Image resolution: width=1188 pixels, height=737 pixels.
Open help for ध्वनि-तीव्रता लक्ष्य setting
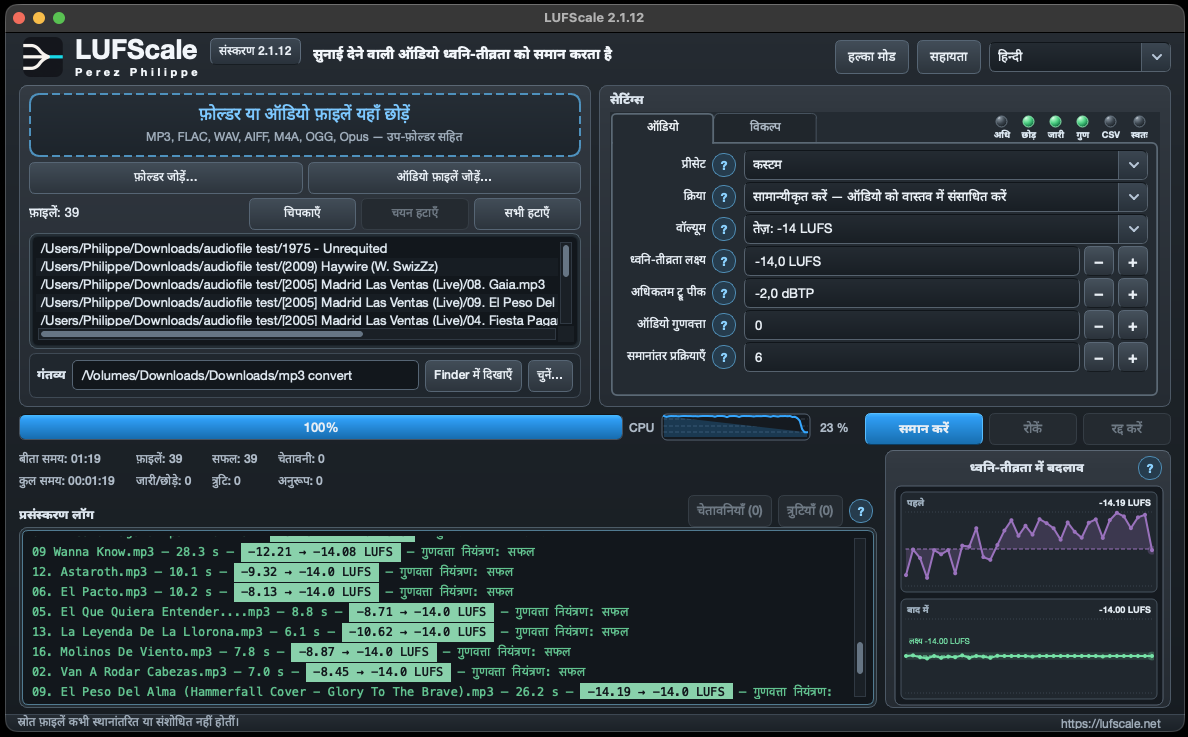[x=724, y=261]
